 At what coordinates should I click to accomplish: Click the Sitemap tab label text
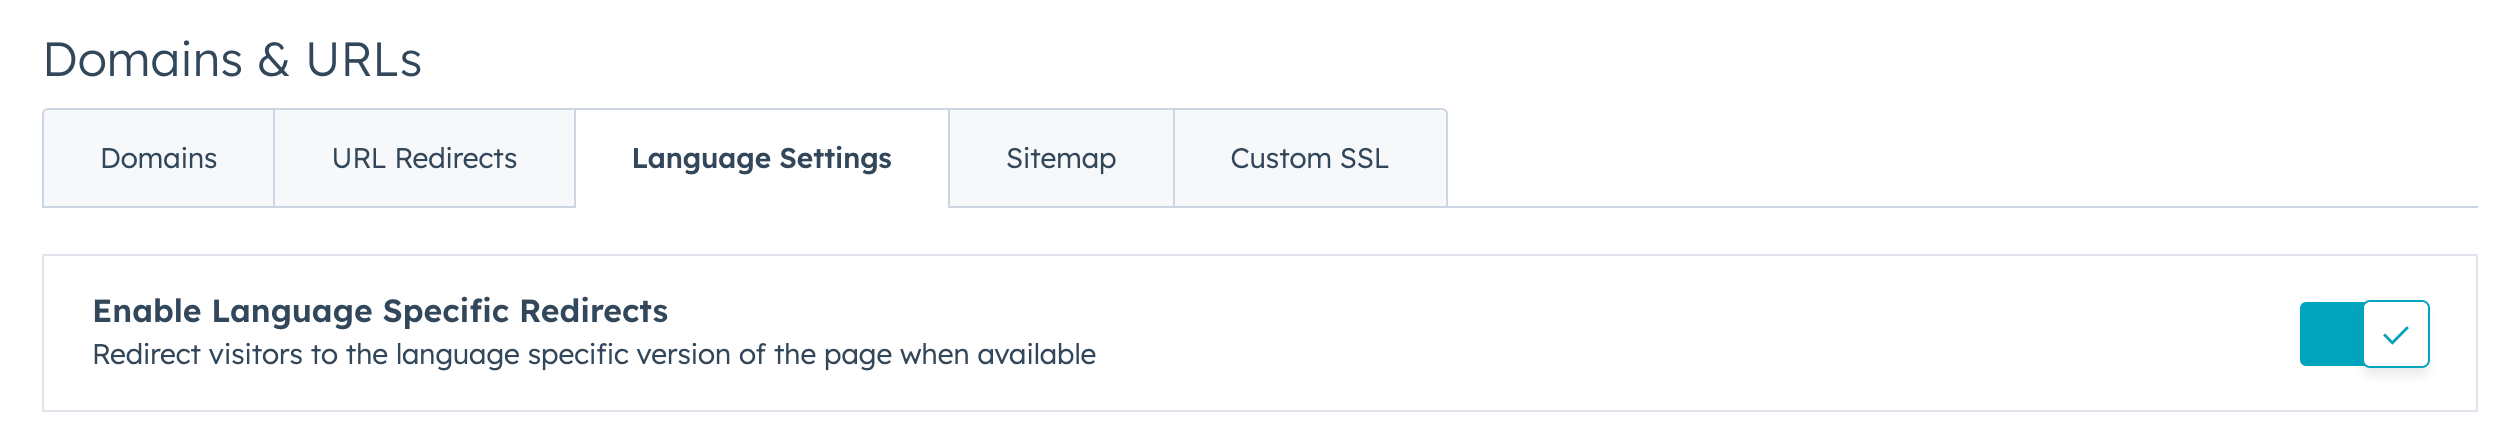point(1060,158)
